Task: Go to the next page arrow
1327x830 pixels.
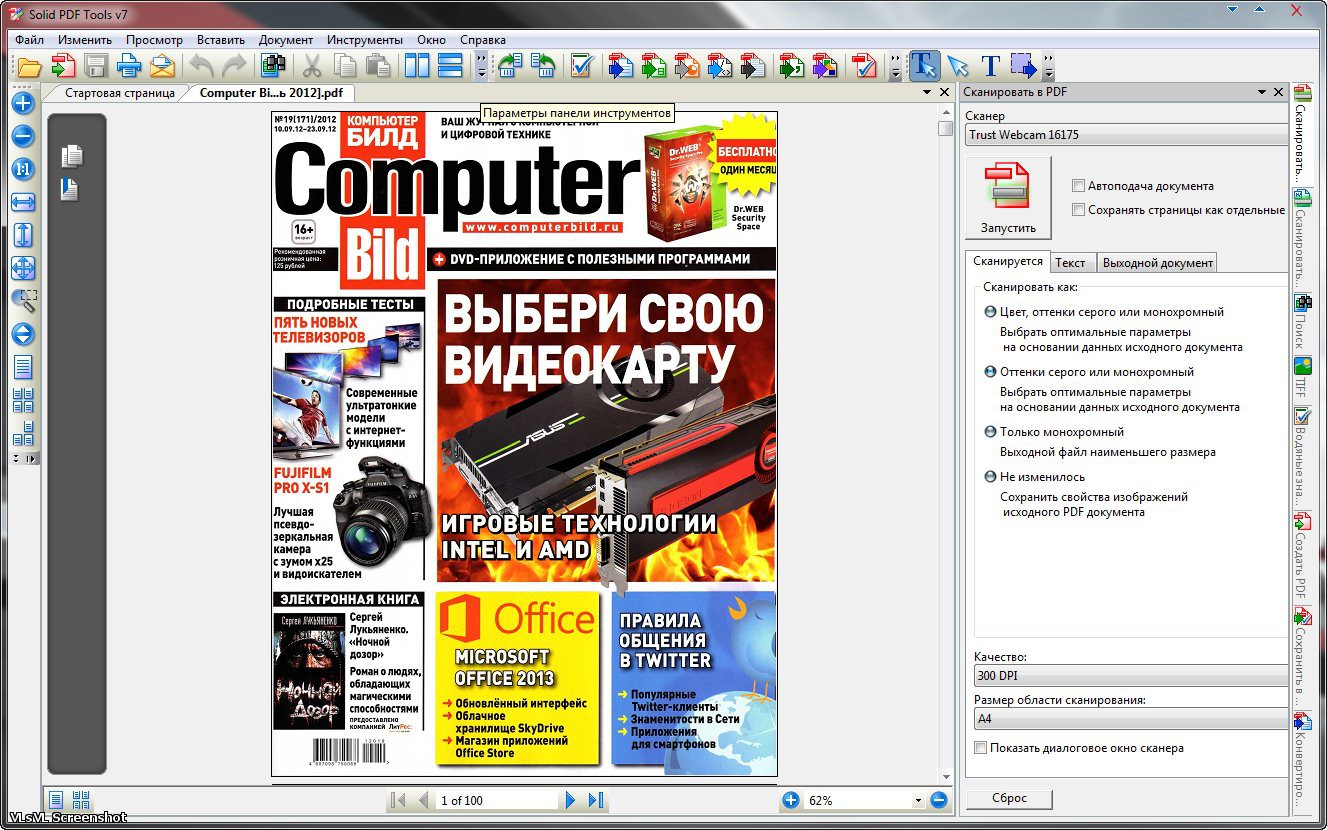Action: (x=570, y=800)
